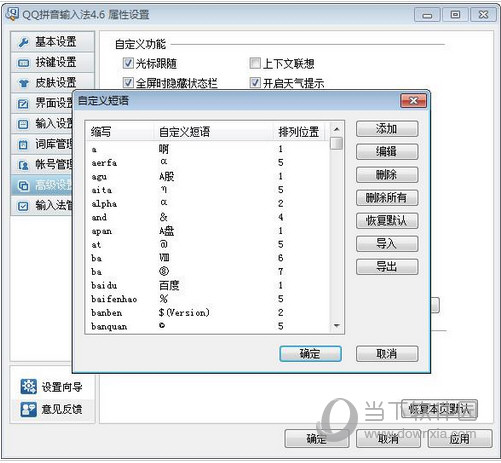
Task: Select the 'and' row
Action: (208, 217)
